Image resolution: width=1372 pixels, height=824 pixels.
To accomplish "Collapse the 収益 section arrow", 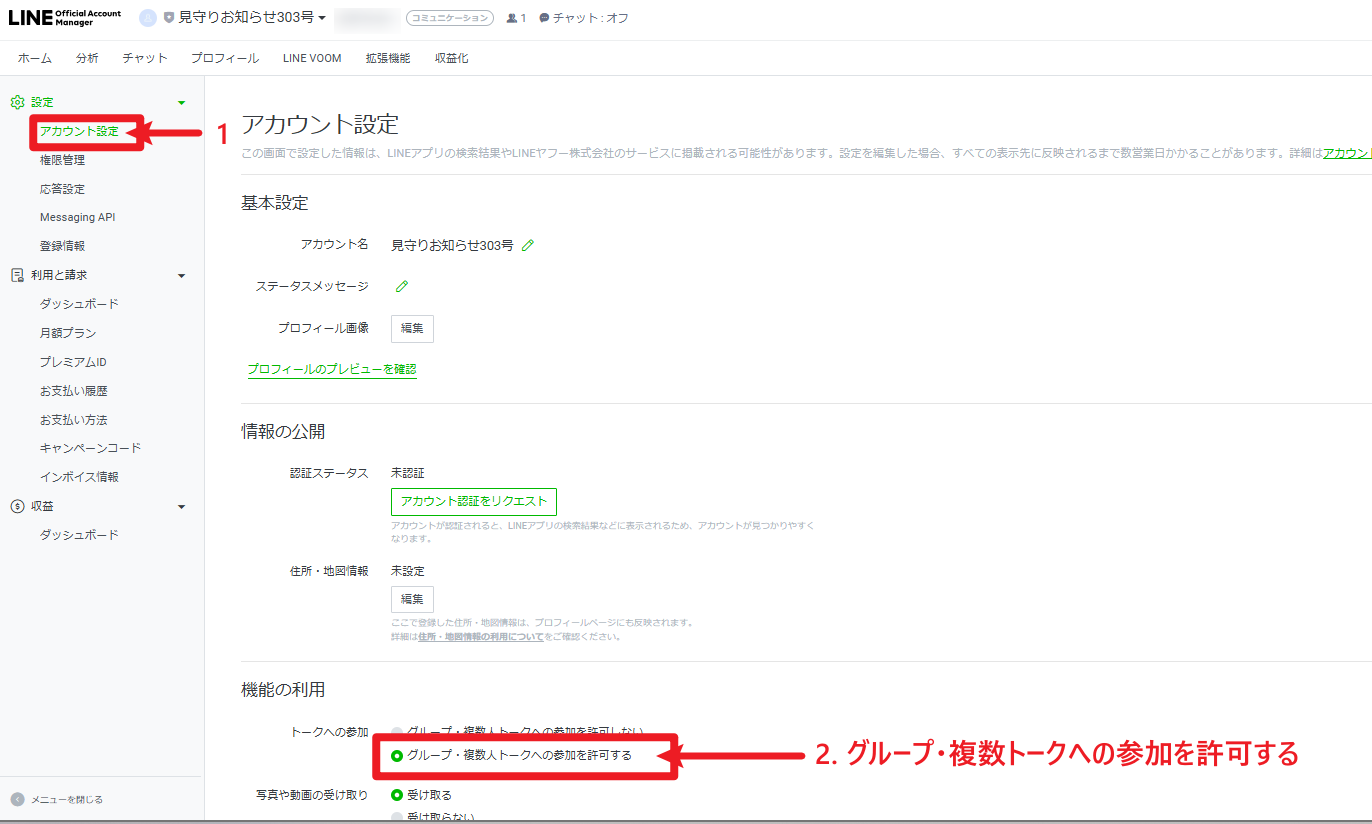I will pos(181,507).
